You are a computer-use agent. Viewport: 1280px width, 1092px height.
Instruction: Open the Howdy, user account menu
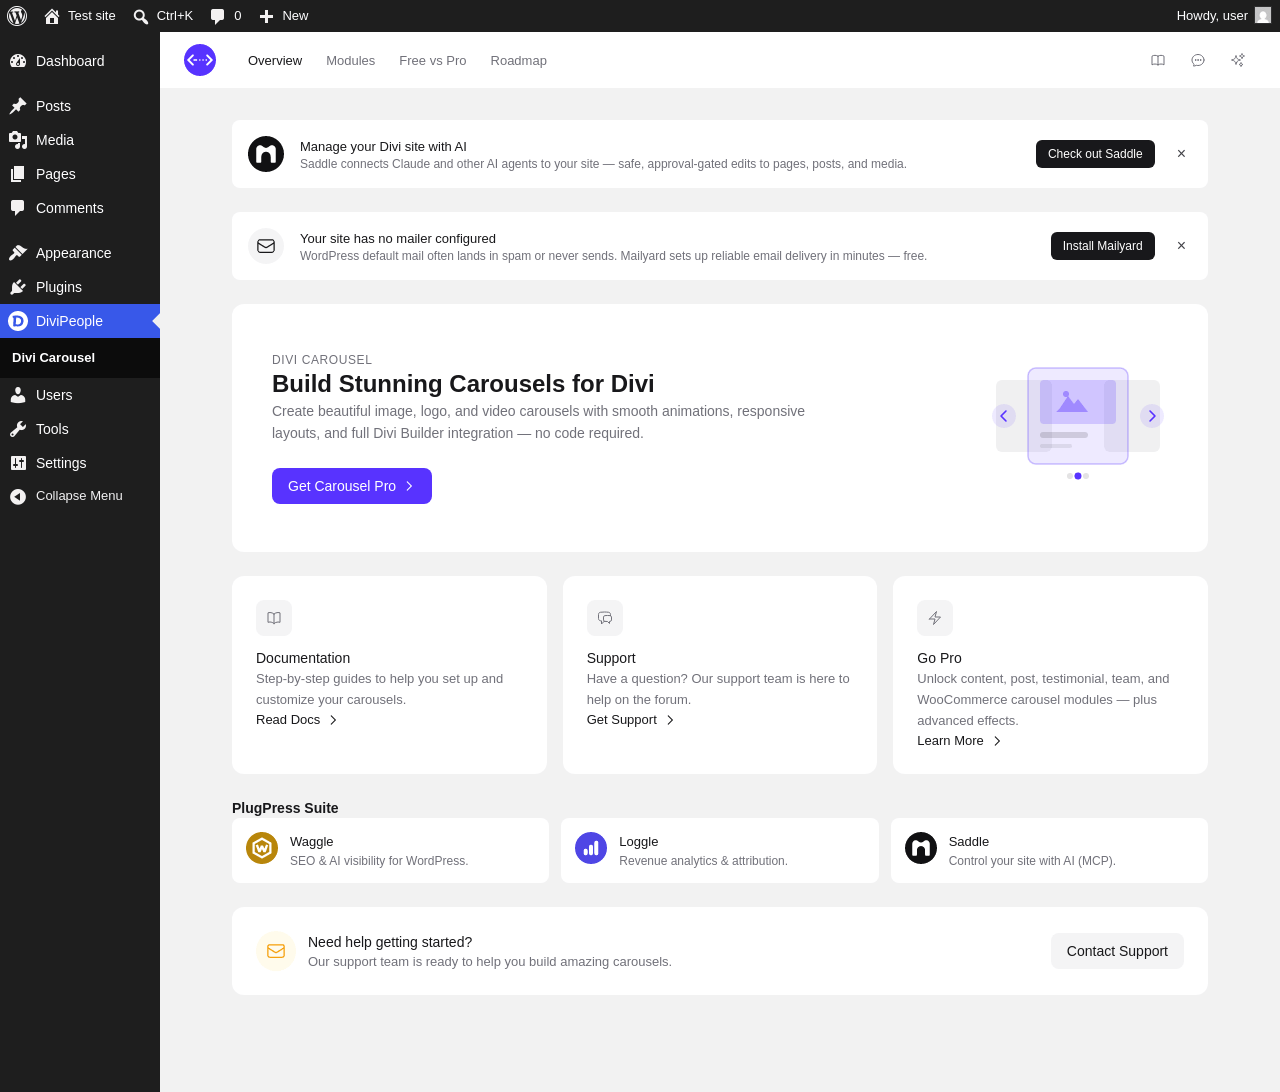click(x=1224, y=16)
